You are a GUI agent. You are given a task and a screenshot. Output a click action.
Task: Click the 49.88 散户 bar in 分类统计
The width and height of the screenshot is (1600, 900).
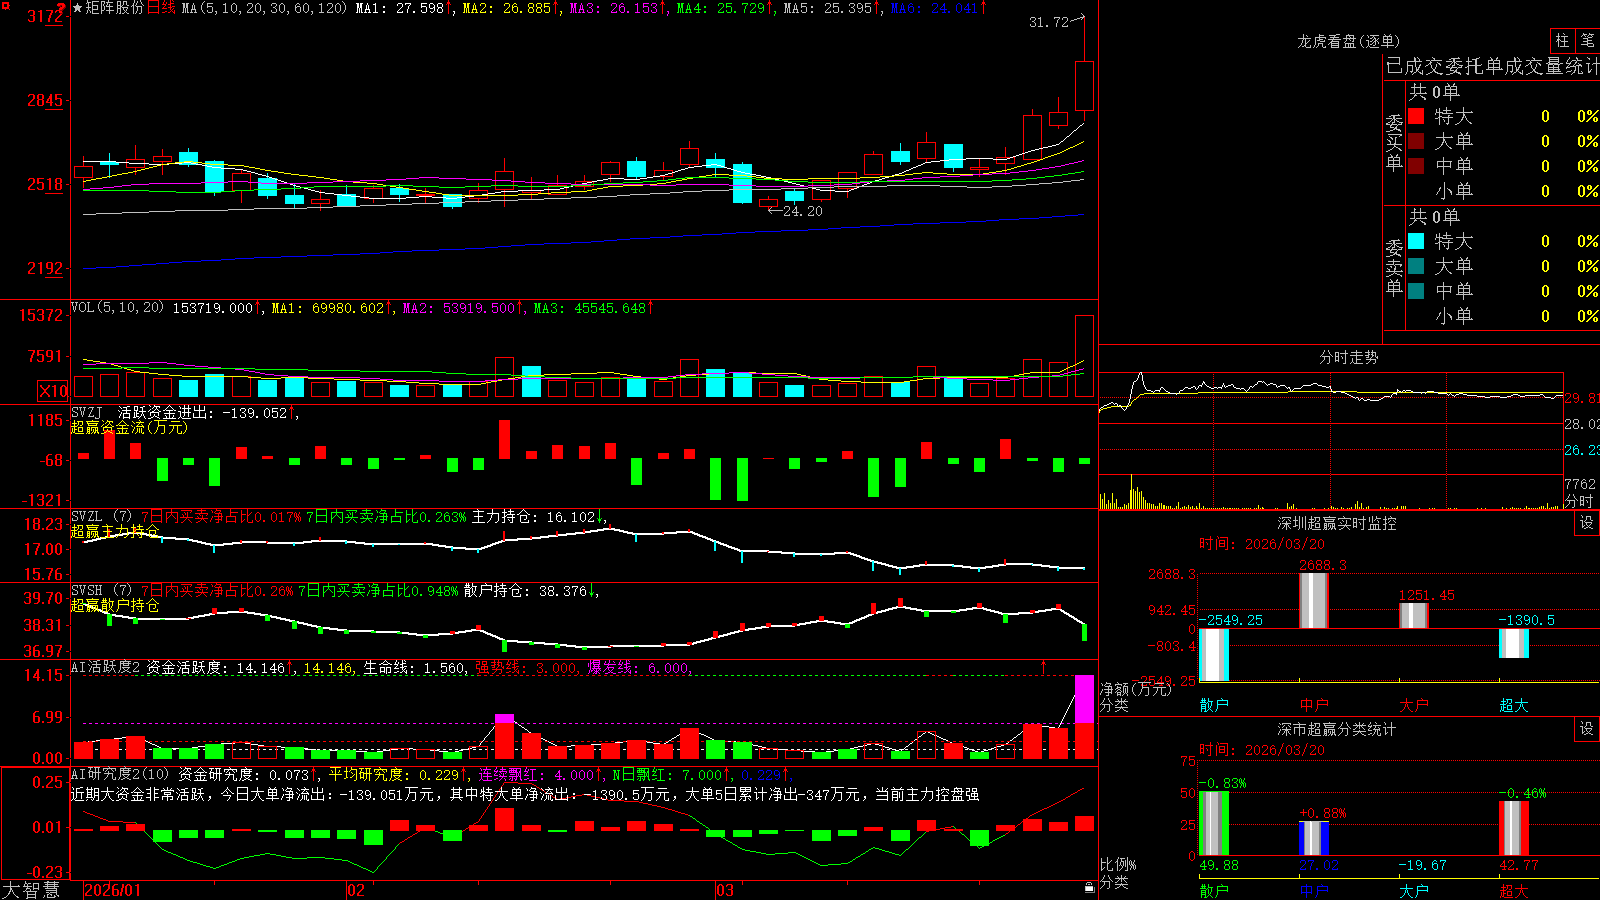1213,823
